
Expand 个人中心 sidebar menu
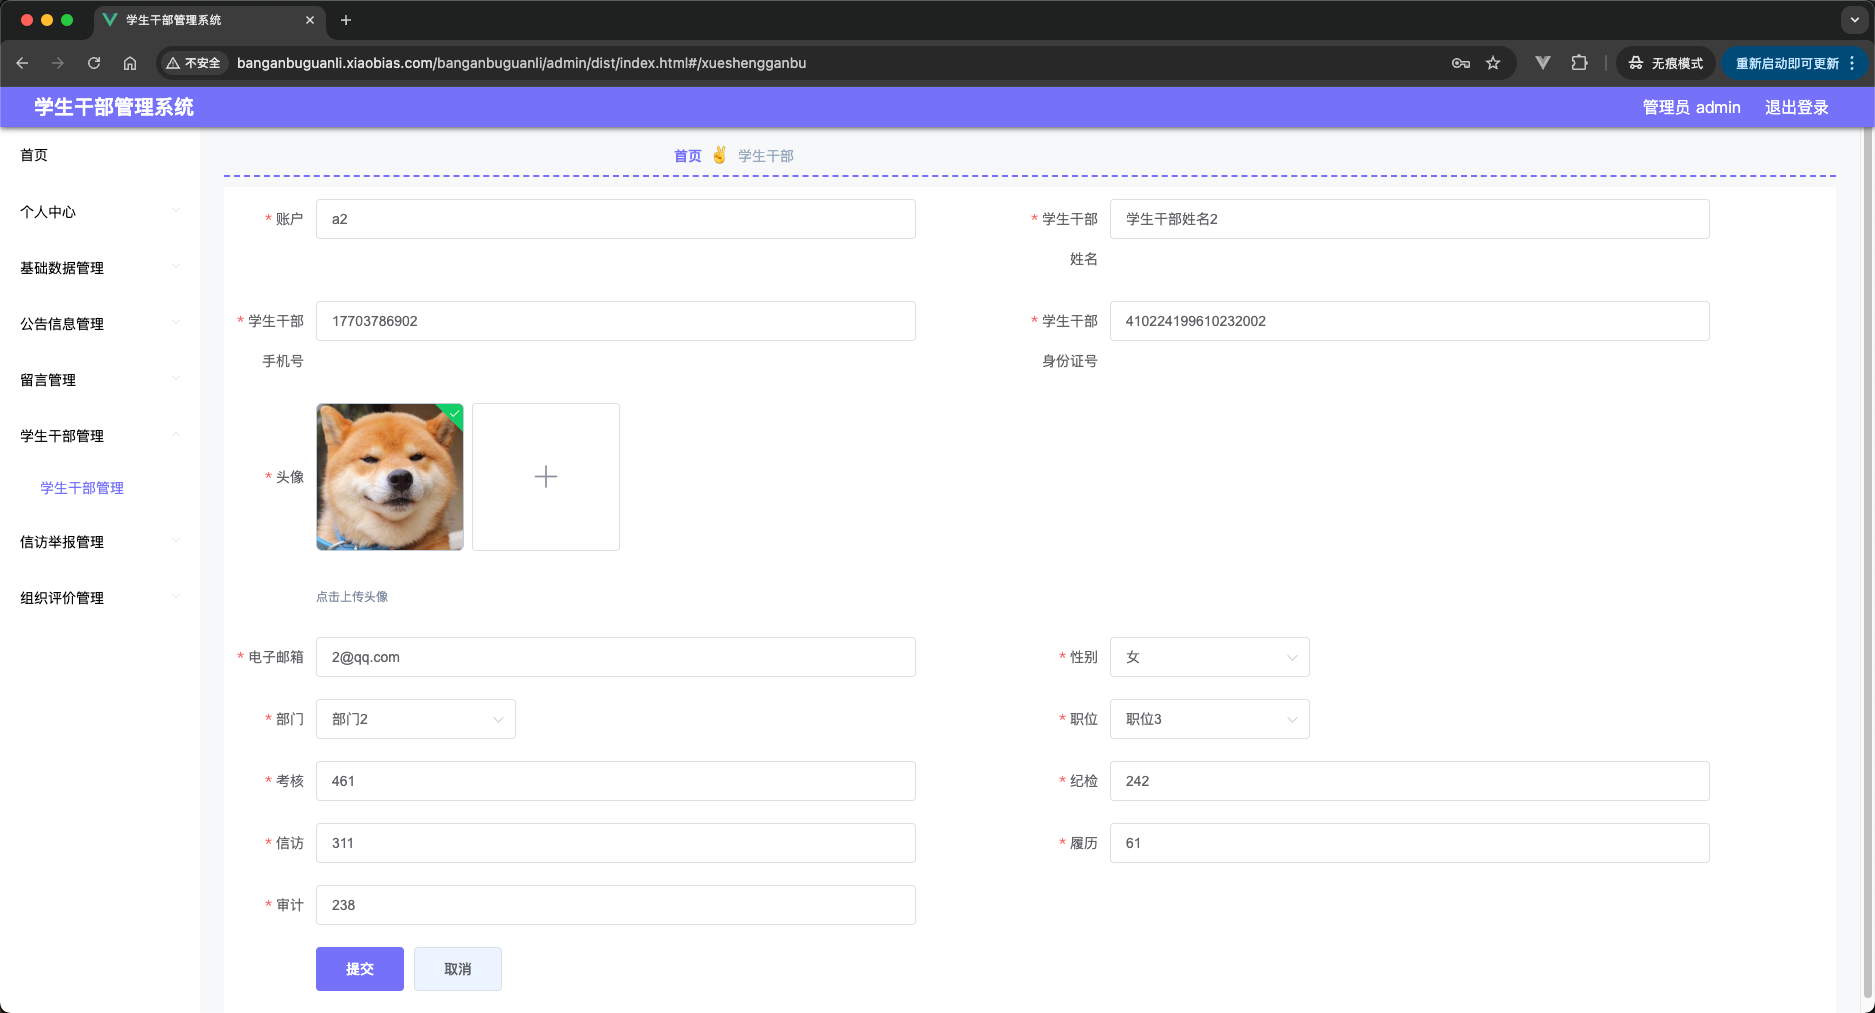[100, 211]
